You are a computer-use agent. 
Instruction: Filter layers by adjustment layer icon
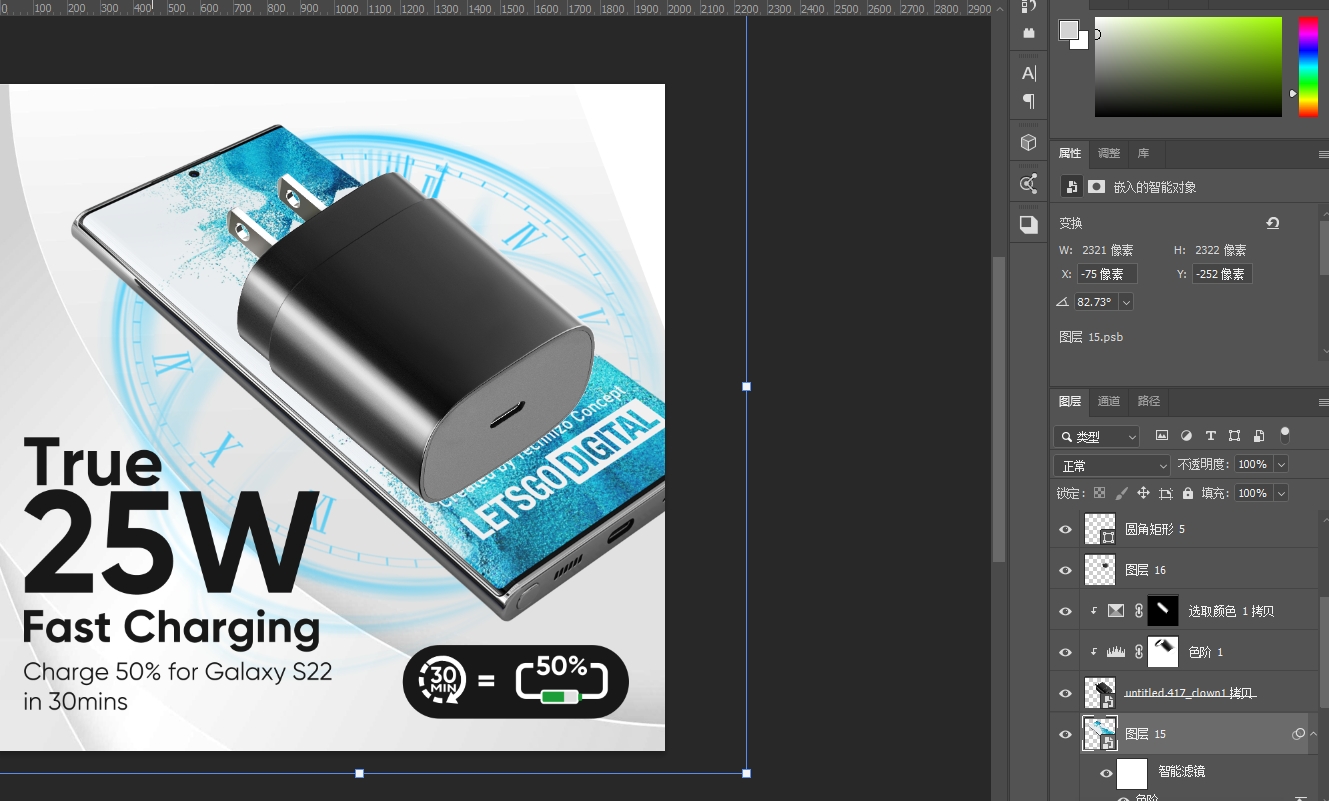click(1186, 436)
